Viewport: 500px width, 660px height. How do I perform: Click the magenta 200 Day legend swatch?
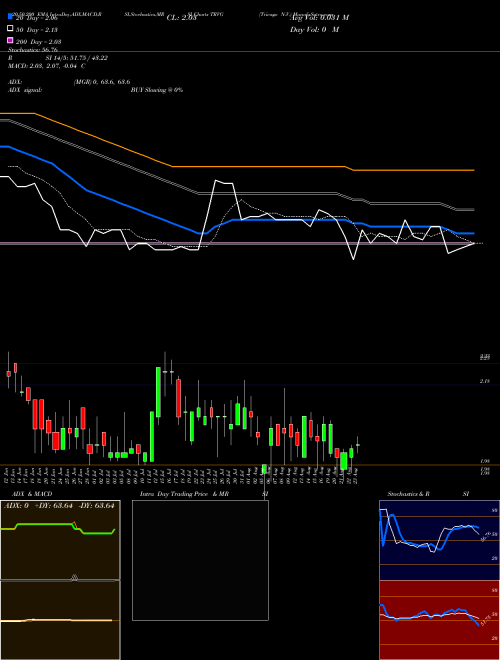[x=10, y=40]
